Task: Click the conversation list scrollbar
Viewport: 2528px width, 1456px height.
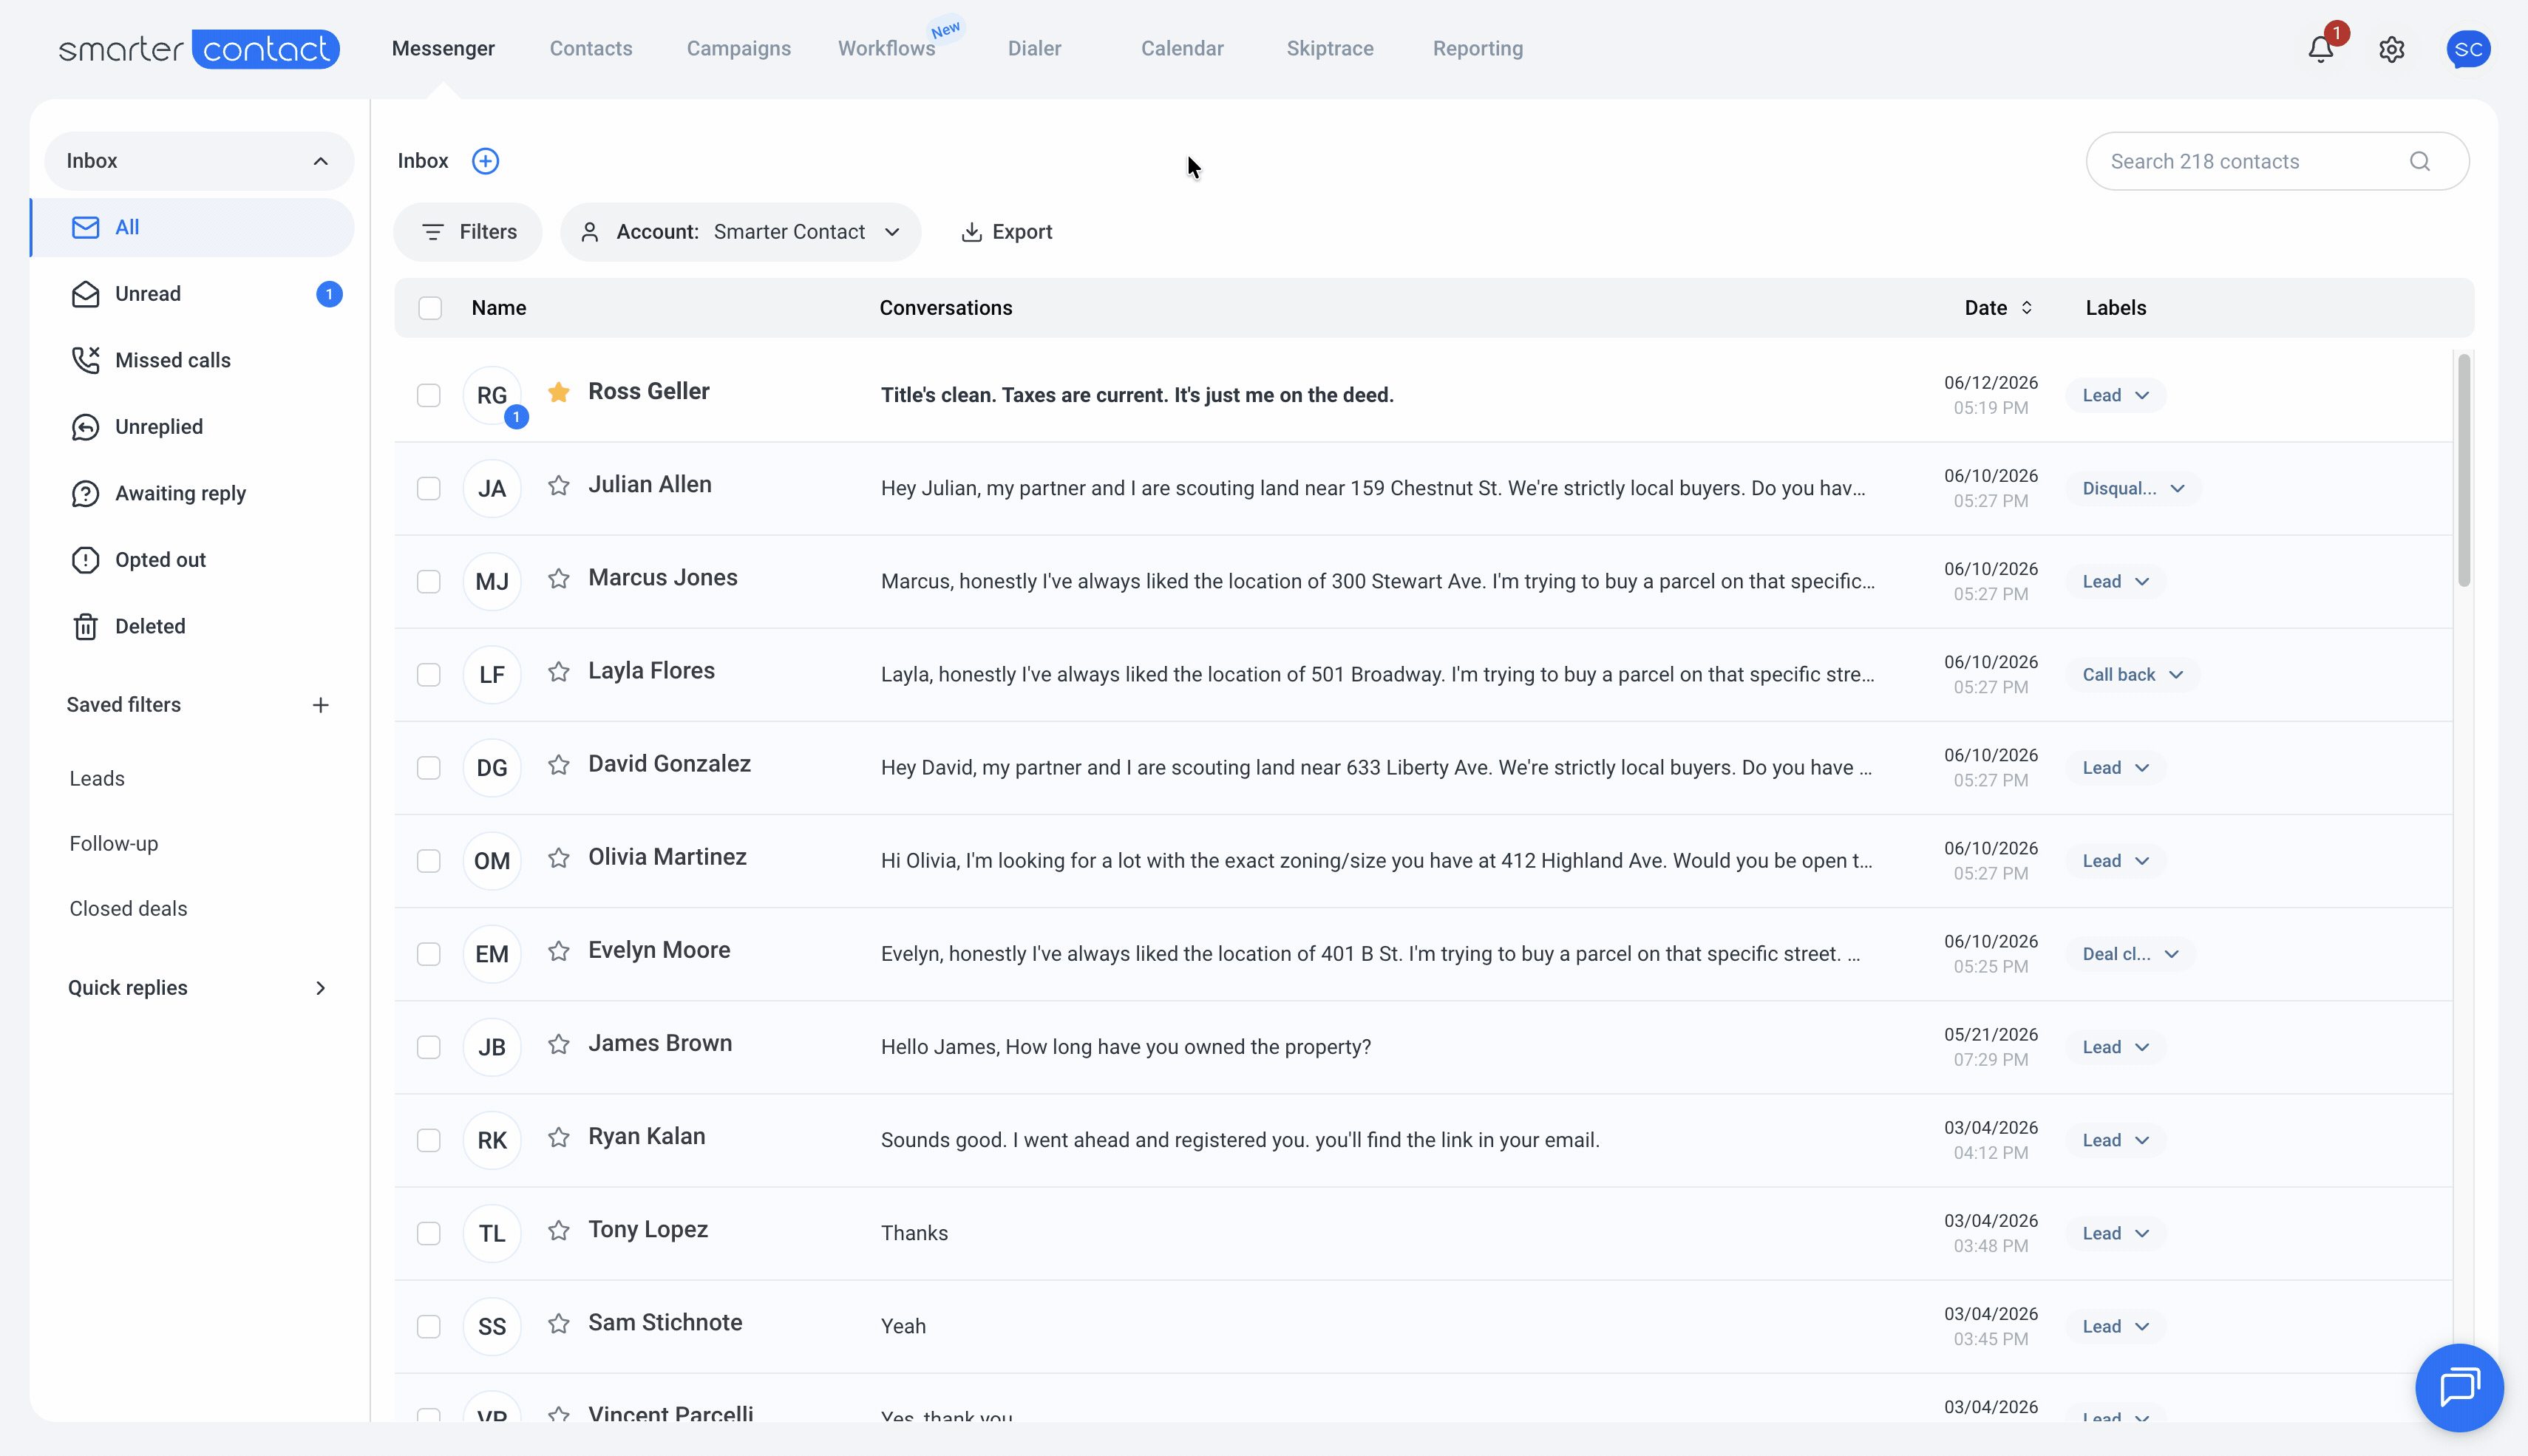Action: click(2464, 470)
